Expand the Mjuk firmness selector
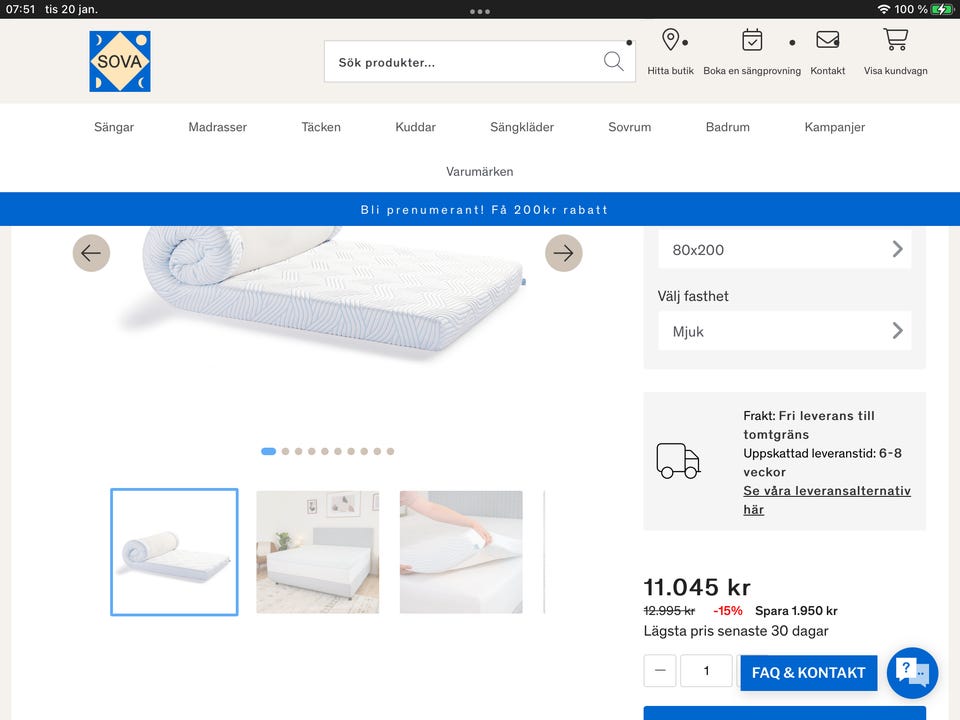The width and height of the screenshot is (960, 720). click(x=784, y=331)
